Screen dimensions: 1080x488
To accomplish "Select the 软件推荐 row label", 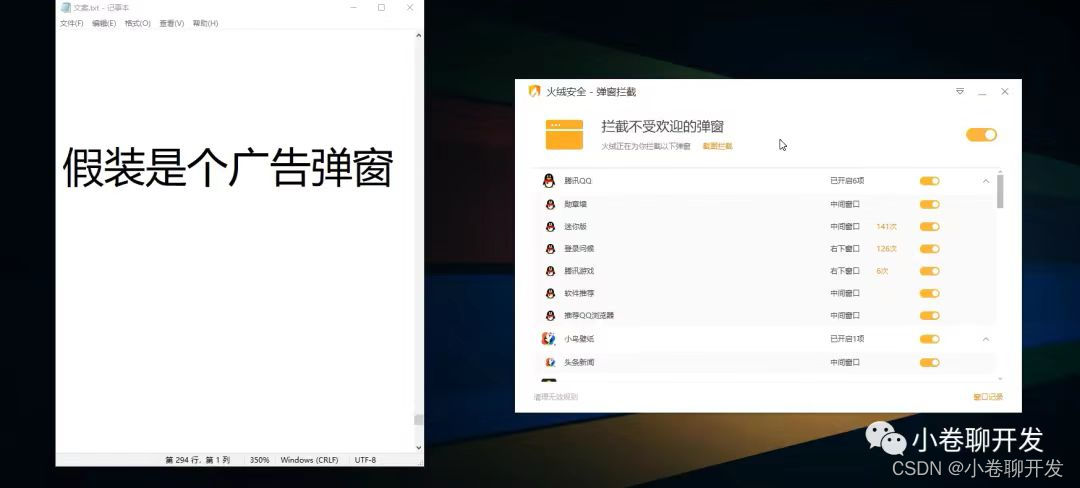I will (x=579, y=293).
